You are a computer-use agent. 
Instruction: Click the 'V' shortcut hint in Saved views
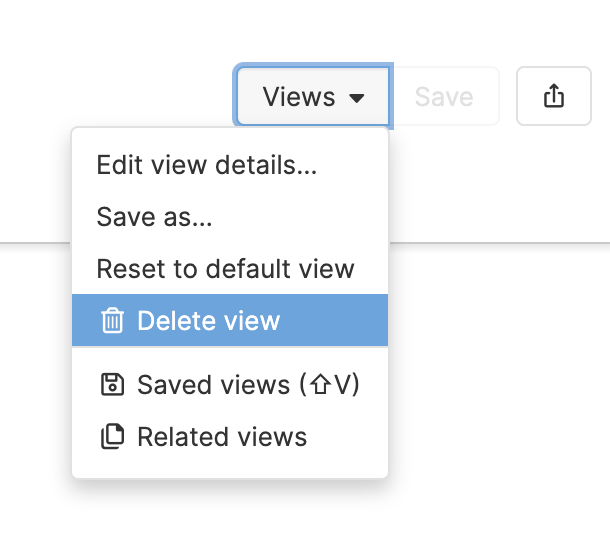[342, 385]
